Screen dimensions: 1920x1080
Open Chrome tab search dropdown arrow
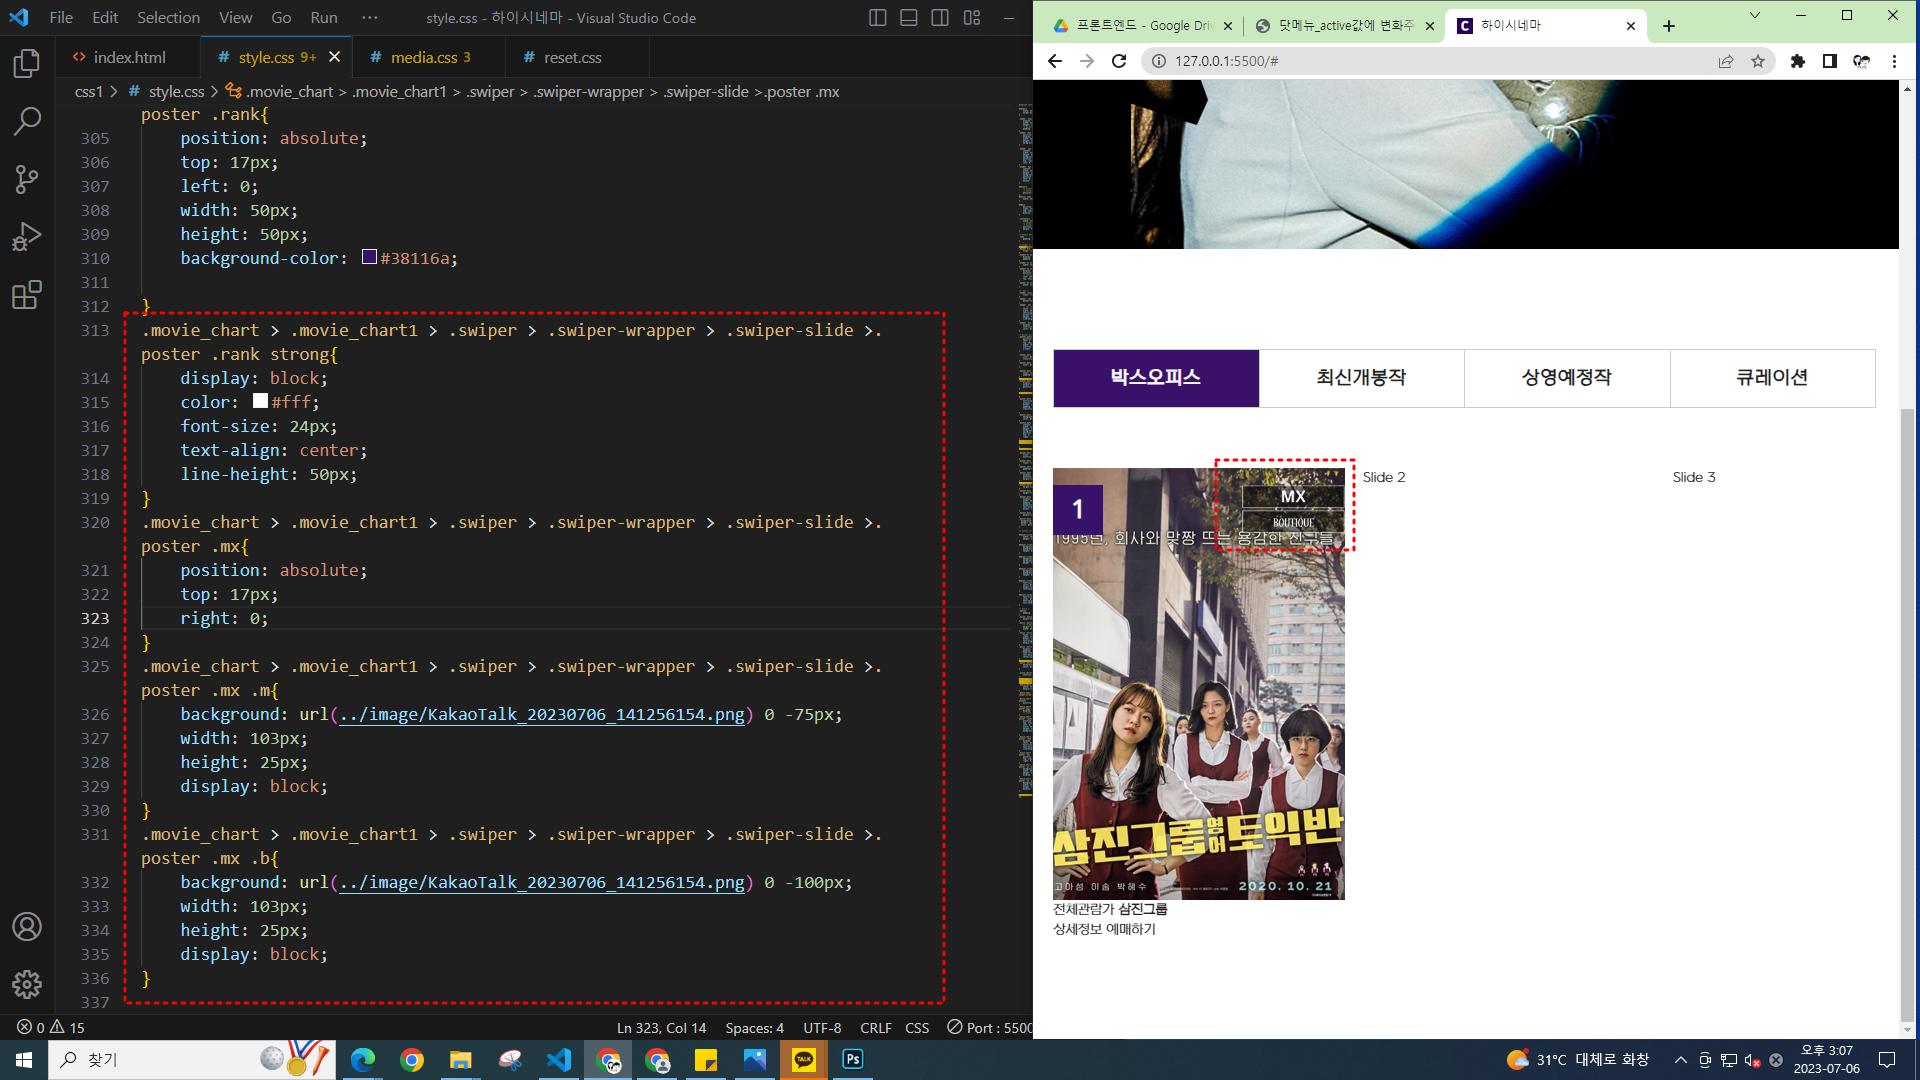pos(1754,16)
